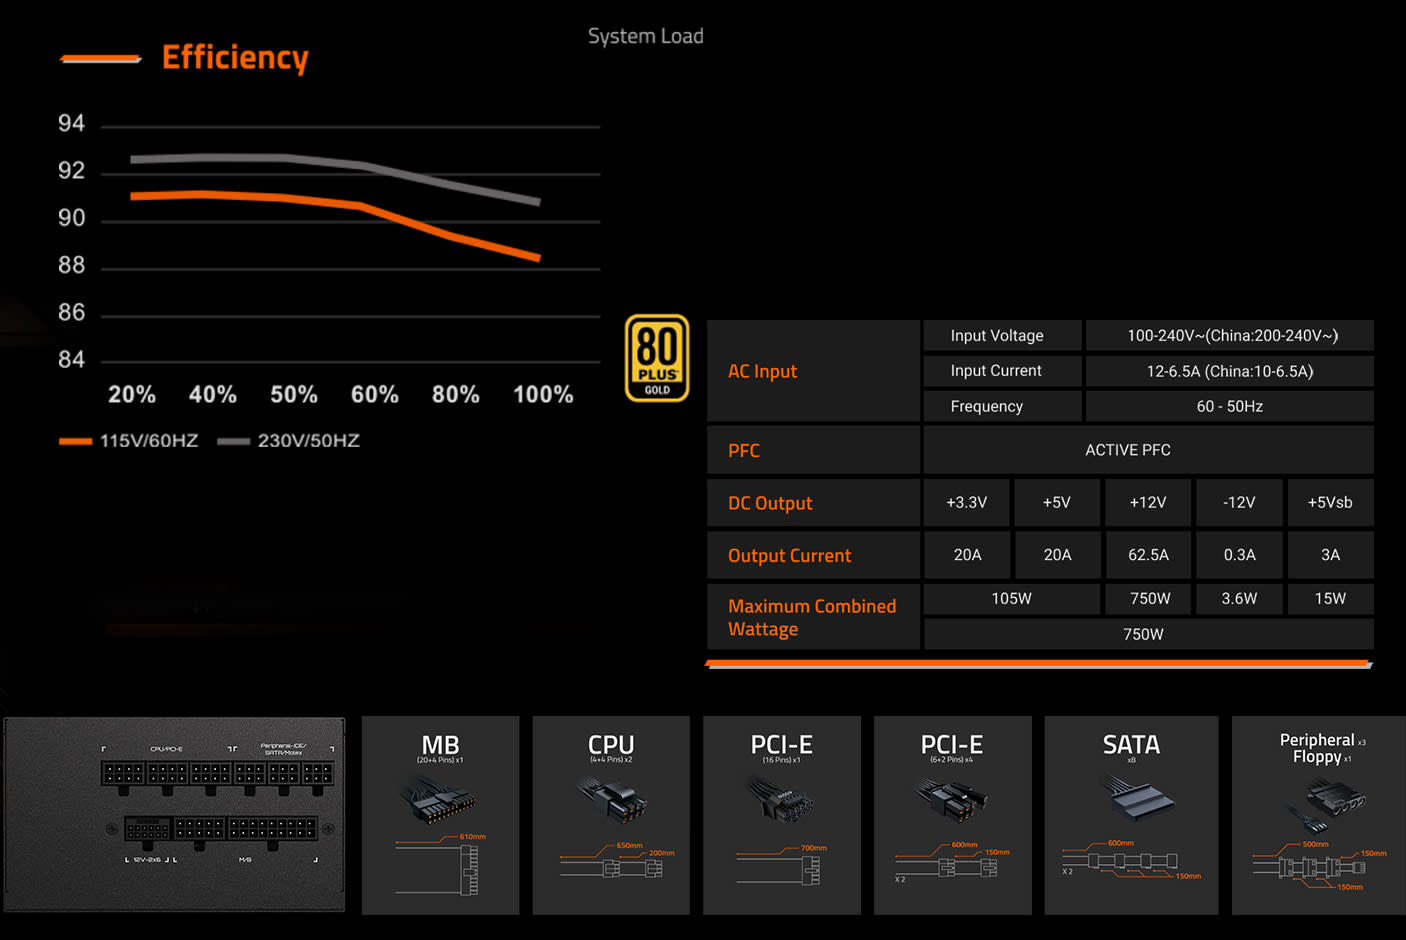This screenshot has height=940, width=1406.
Task: Click the -12V rail cell
Action: [1239, 503]
